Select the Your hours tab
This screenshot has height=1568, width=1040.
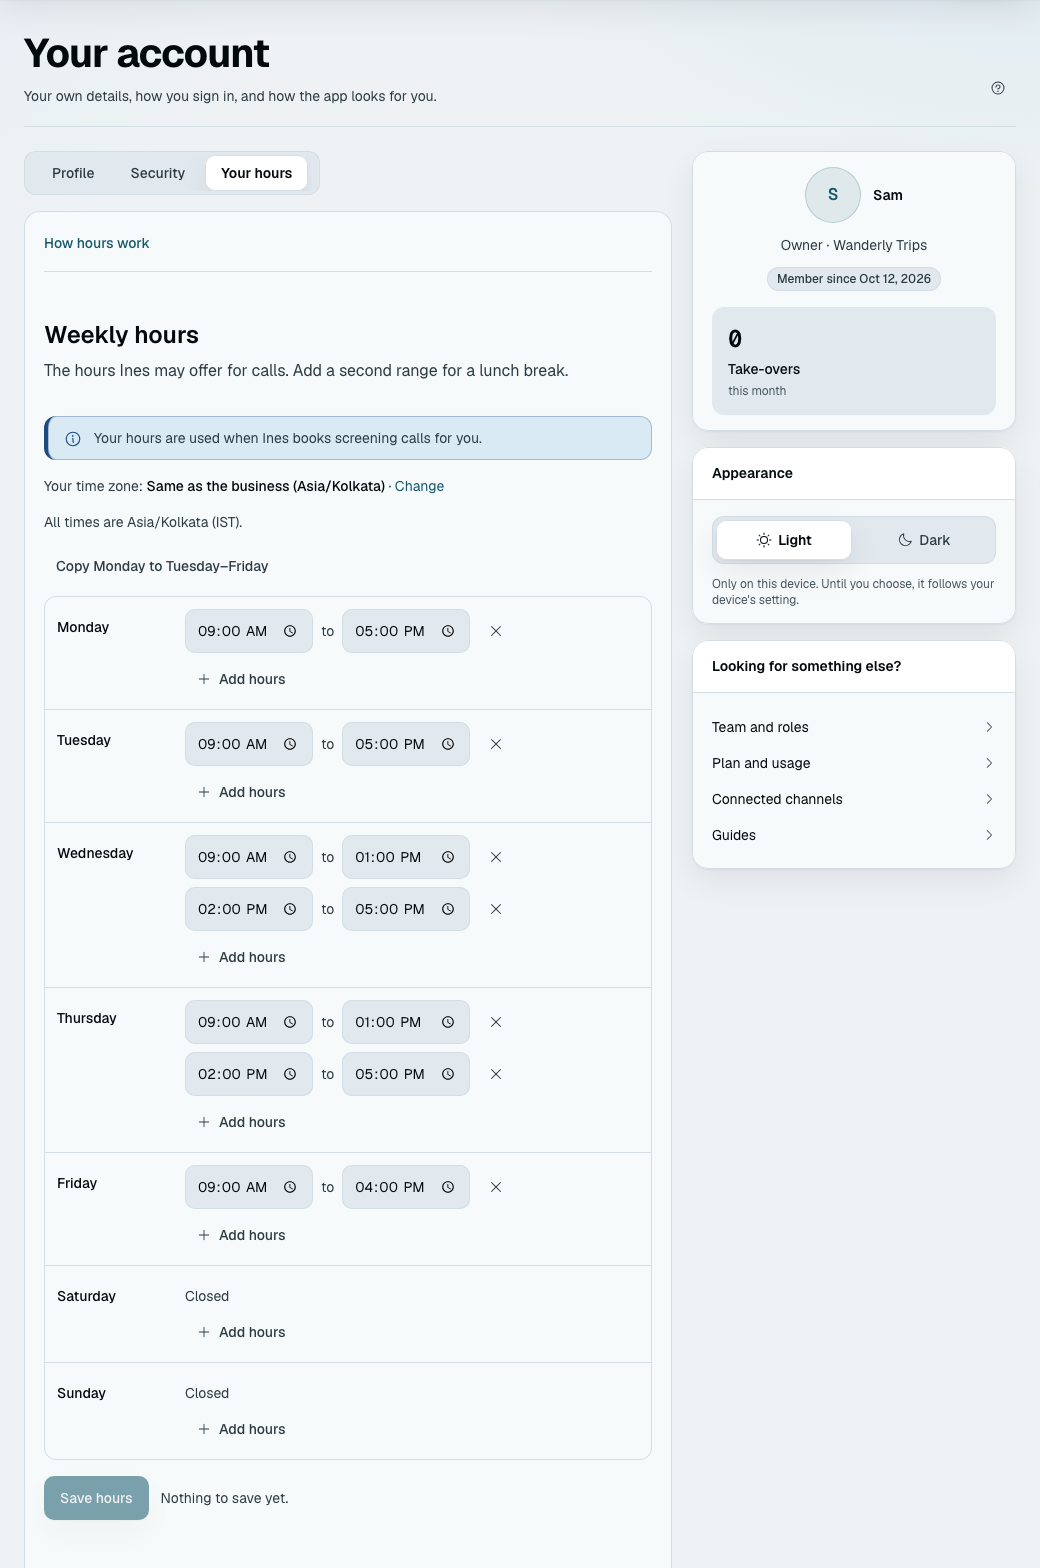click(257, 173)
